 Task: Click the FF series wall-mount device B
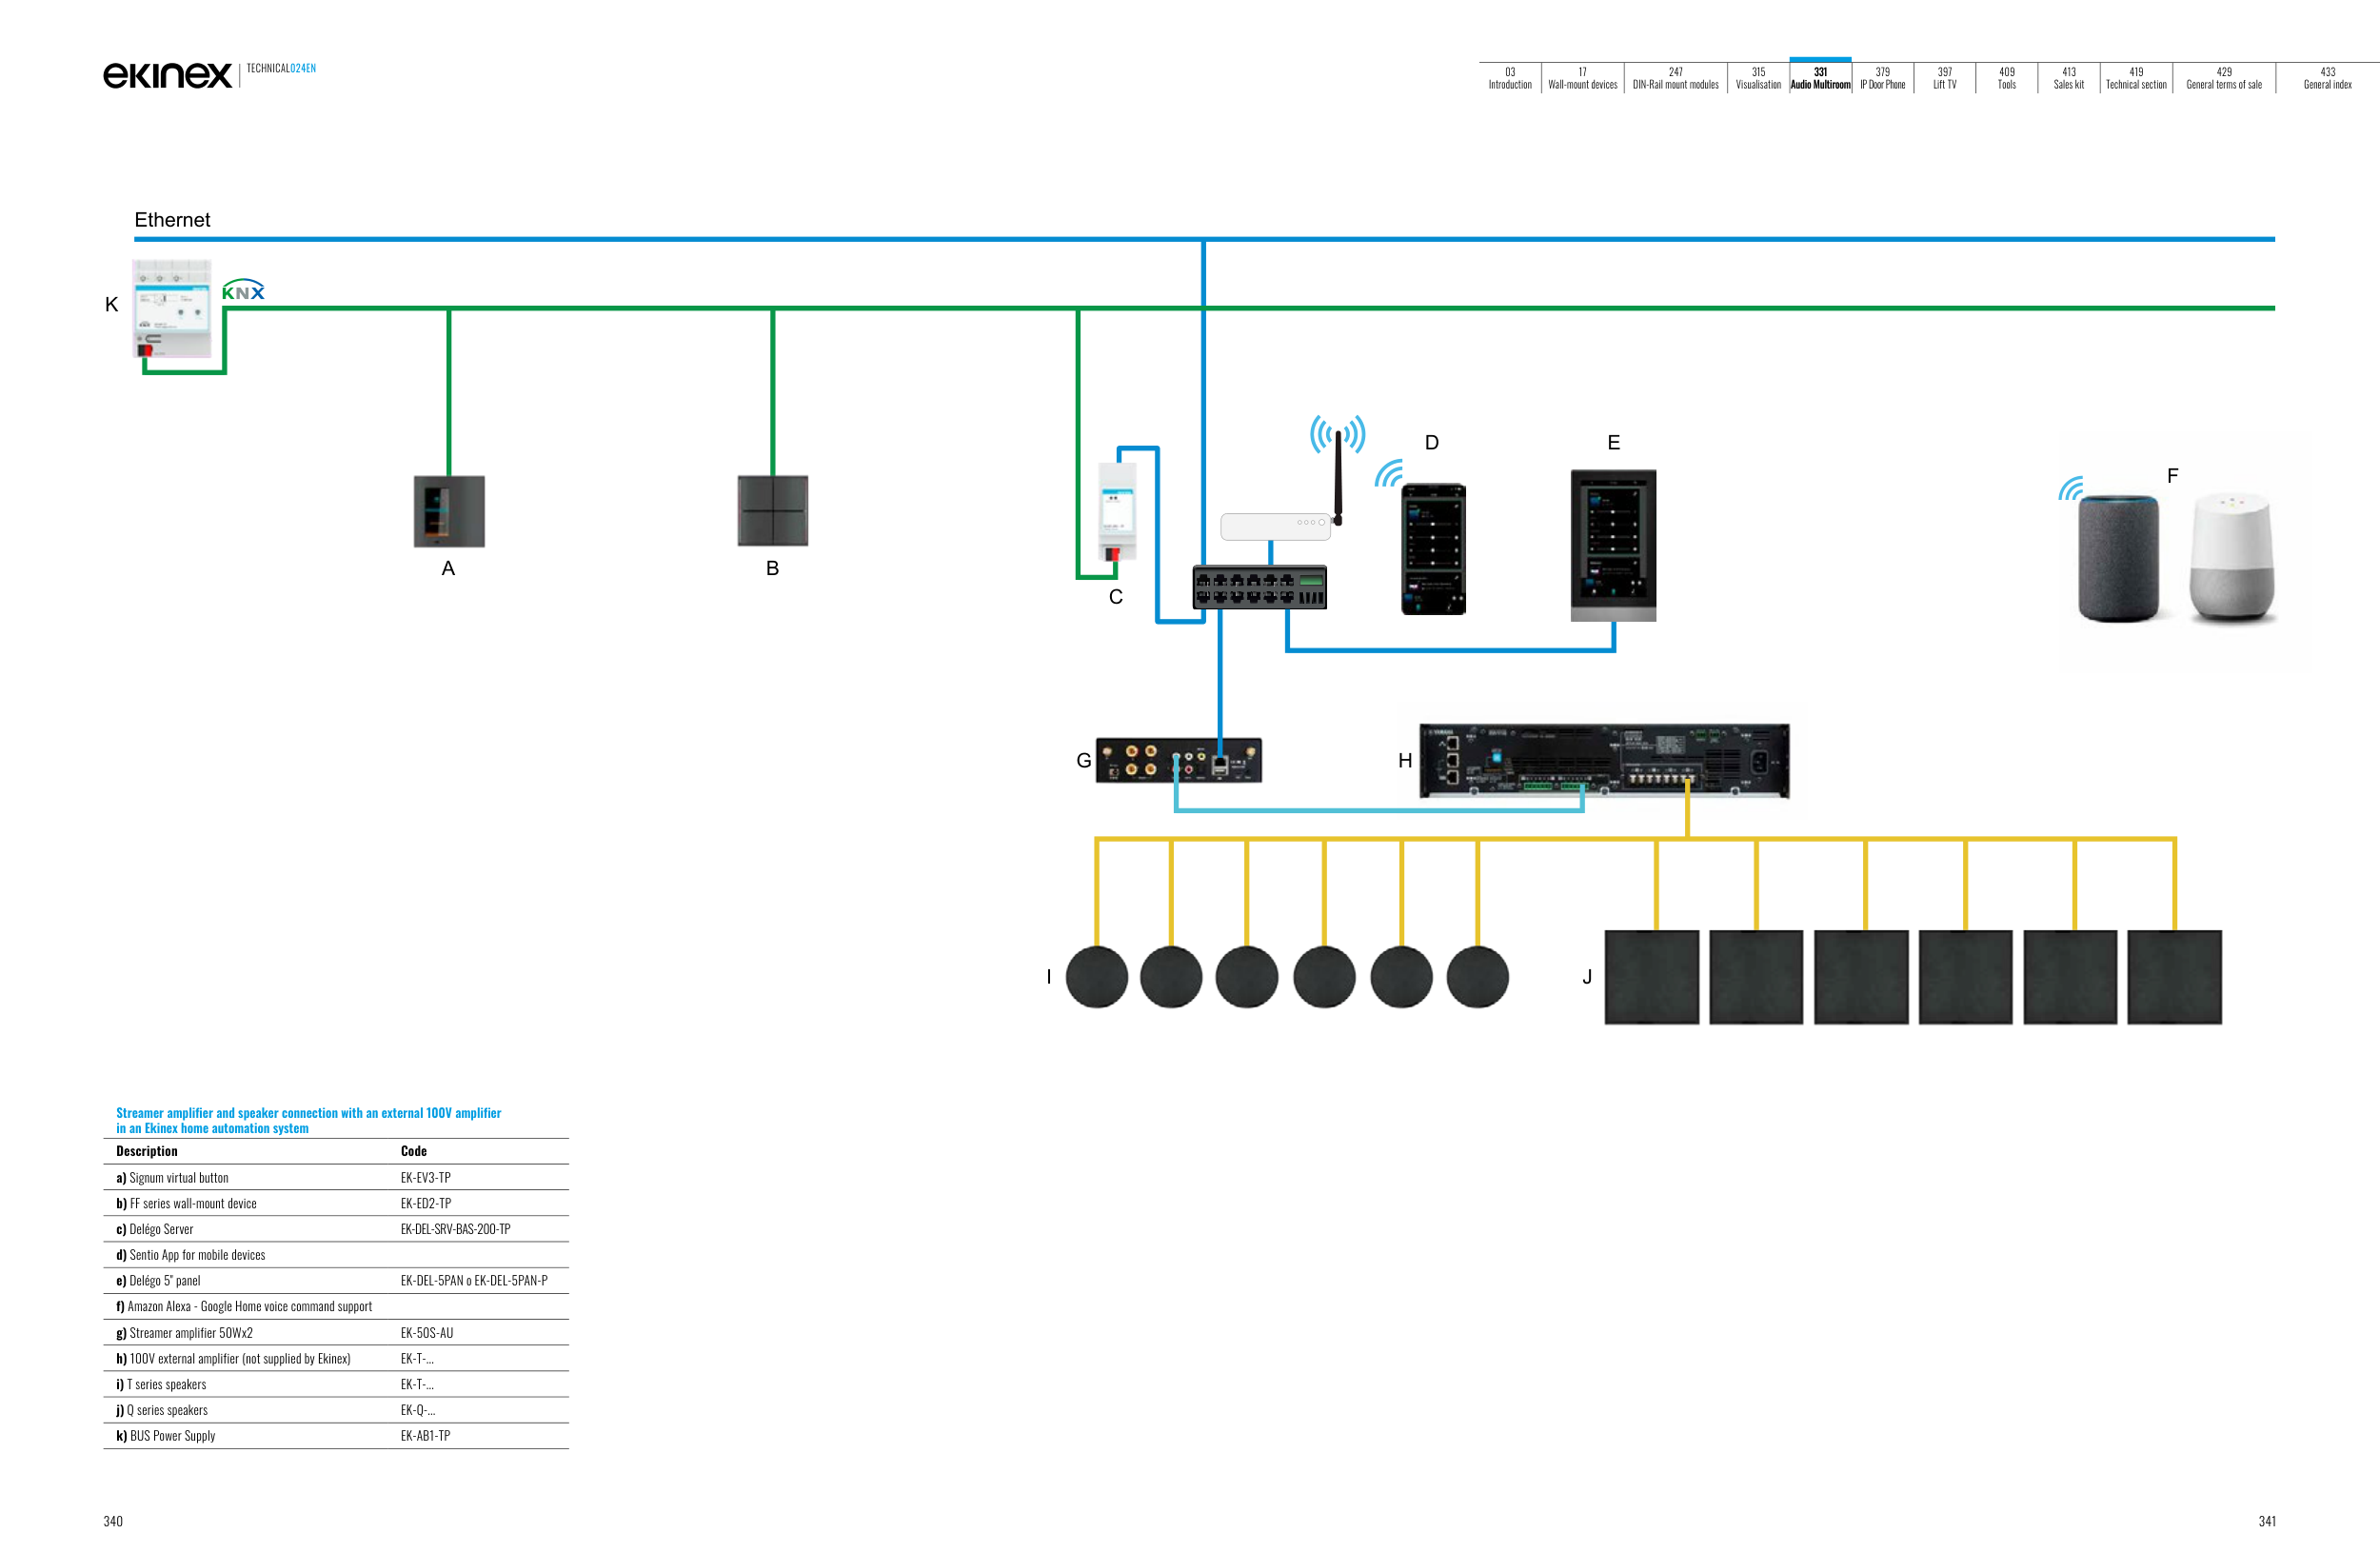coord(772,511)
